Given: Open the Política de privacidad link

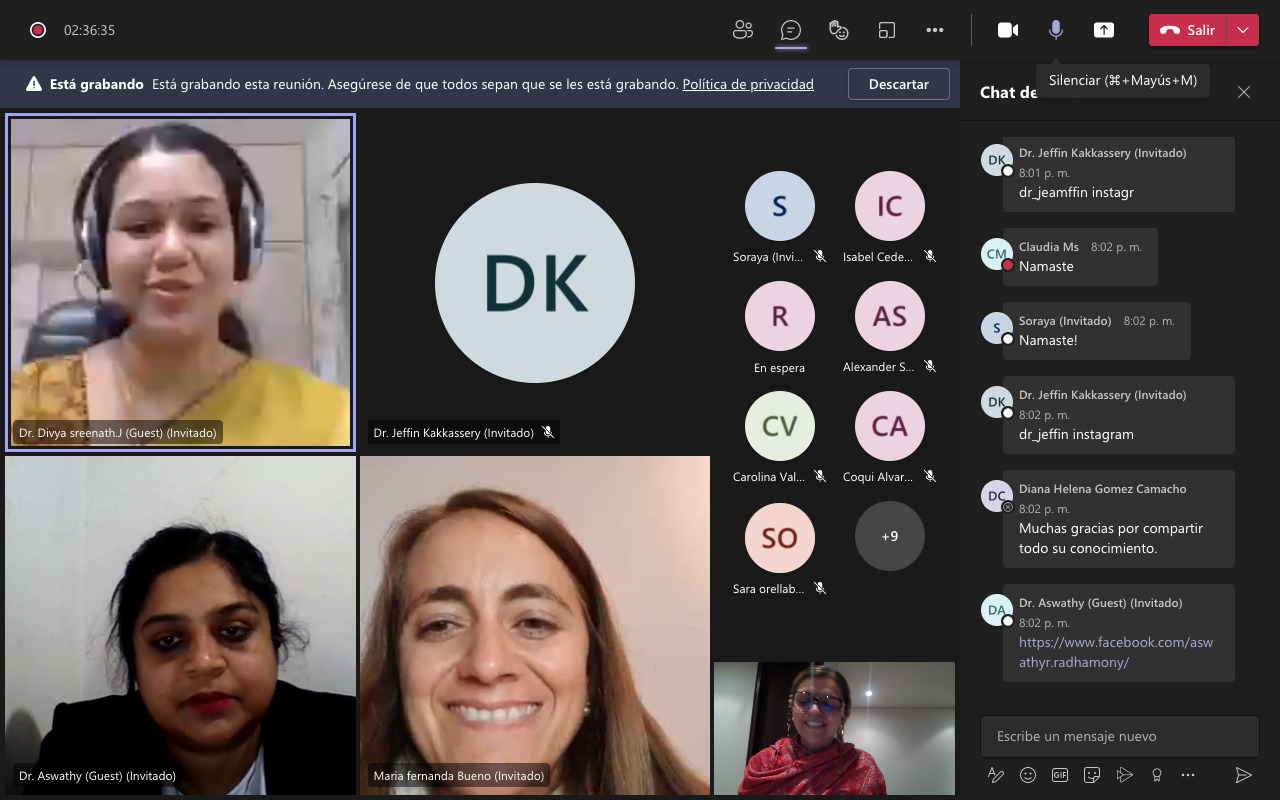Looking at the screenshot, I should (x=748, y=85).
